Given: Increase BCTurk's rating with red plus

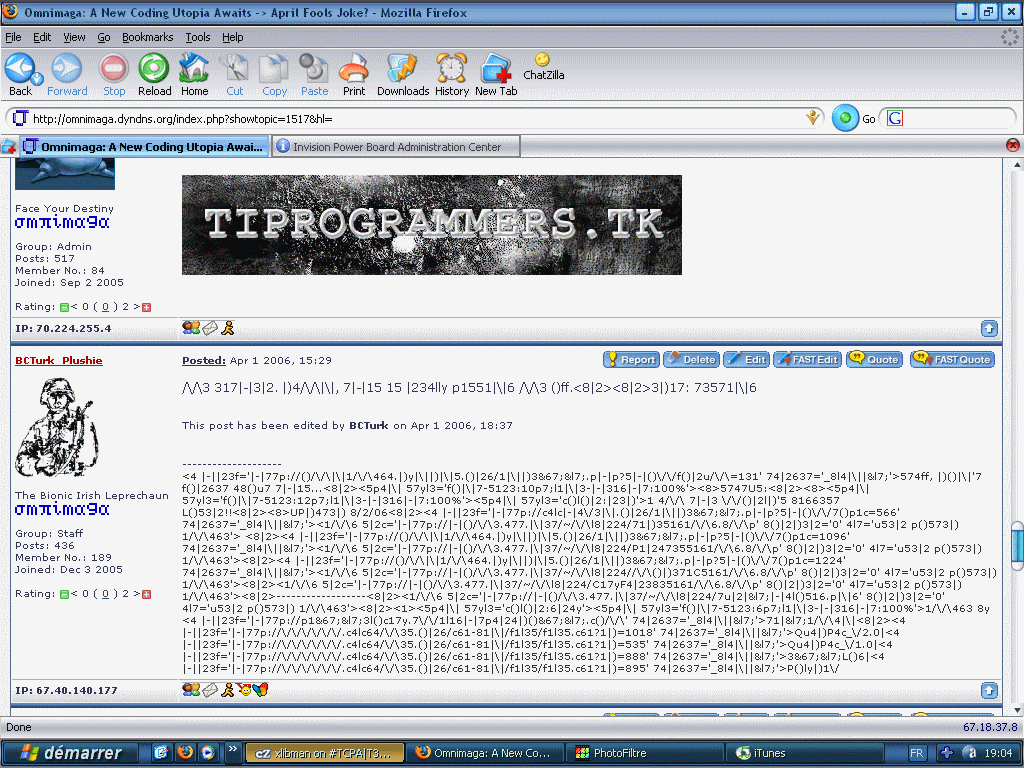Looking at the screenshot, I should [147, 594].
